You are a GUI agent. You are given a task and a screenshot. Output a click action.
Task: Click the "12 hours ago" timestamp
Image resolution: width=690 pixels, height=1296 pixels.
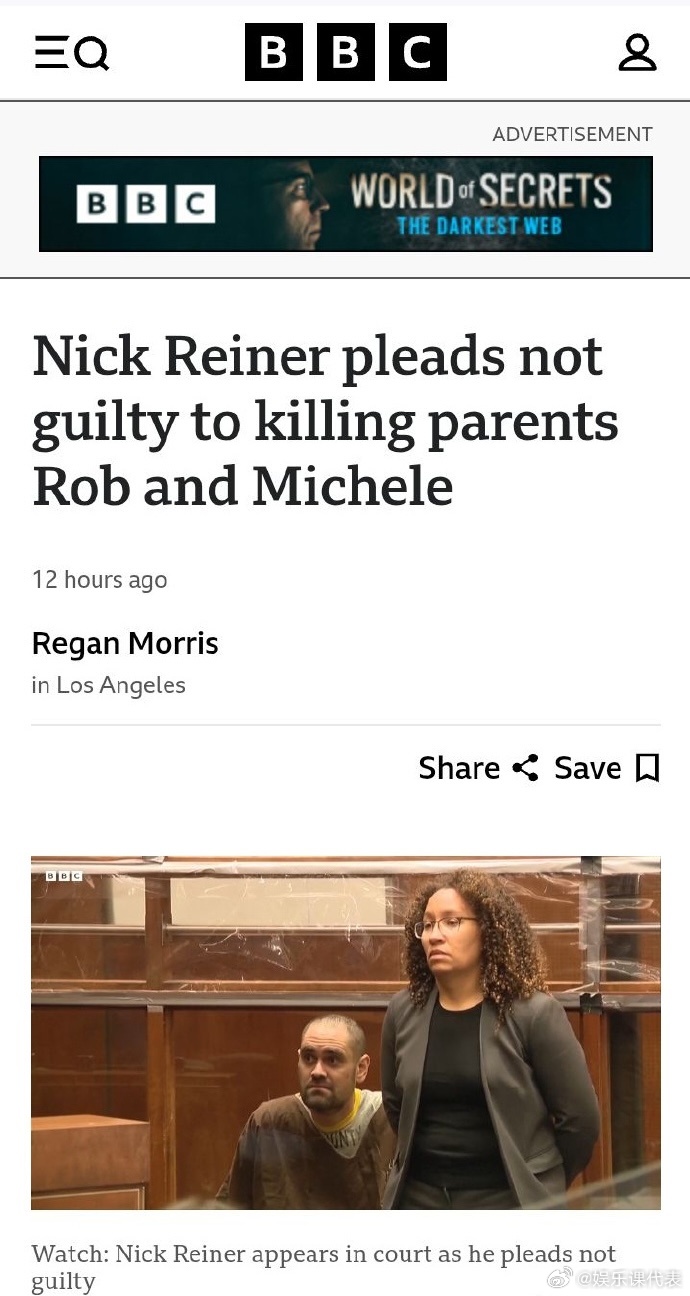[99, 580]
